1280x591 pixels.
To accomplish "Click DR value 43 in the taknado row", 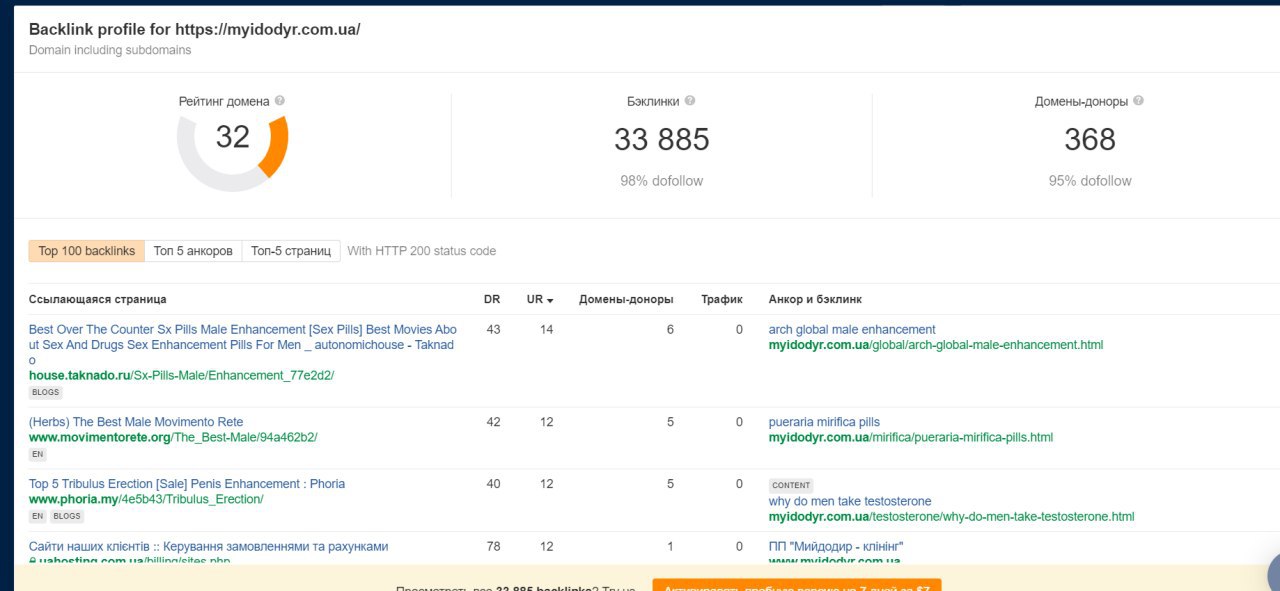I will [493, 329].
